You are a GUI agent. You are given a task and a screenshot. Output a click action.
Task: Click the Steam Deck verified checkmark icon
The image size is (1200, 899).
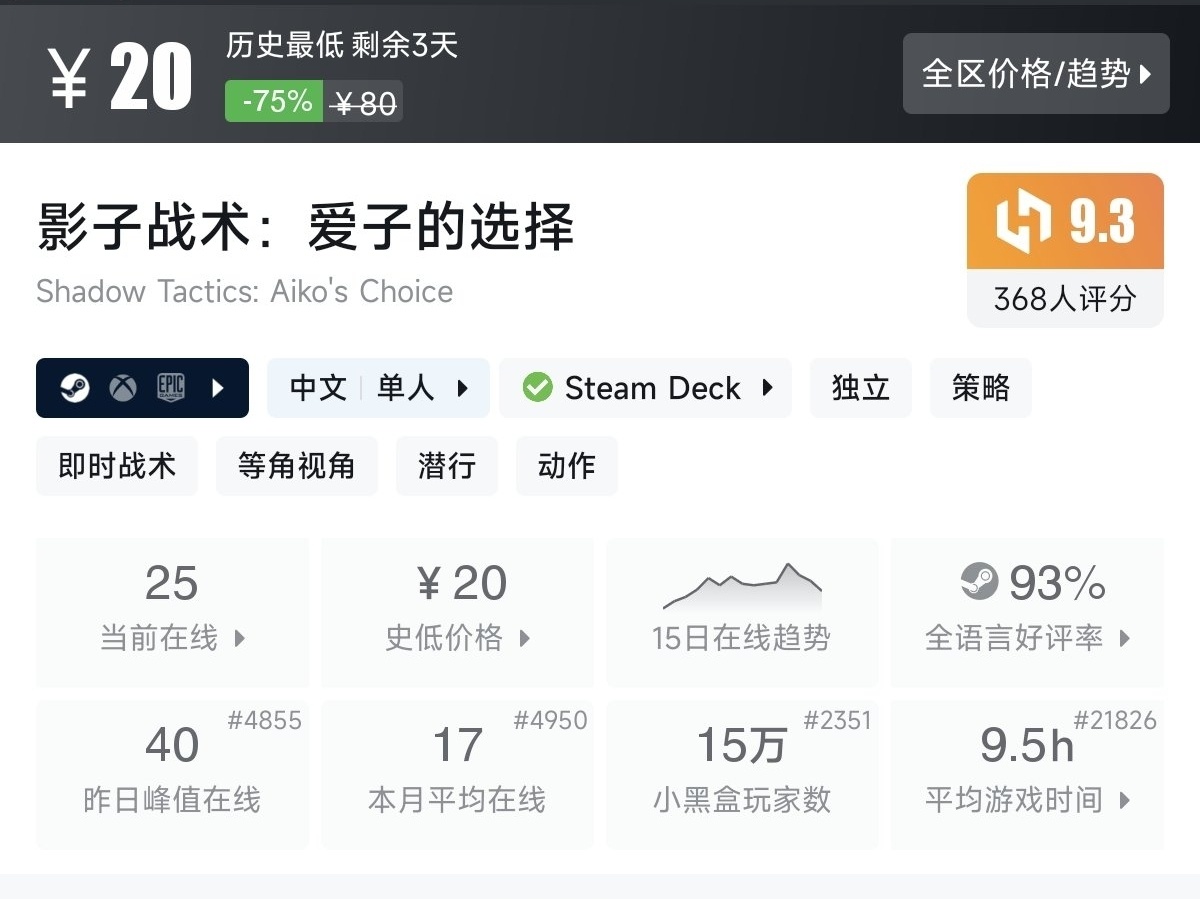tap(537, 388)
